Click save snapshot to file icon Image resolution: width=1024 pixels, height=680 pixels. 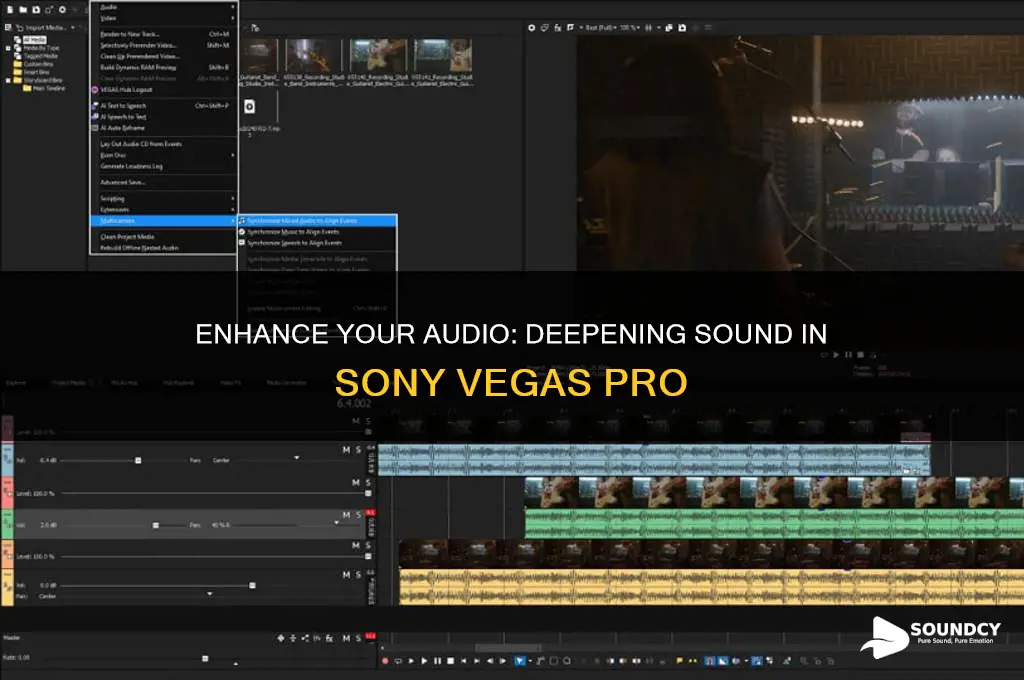[682, 28]
